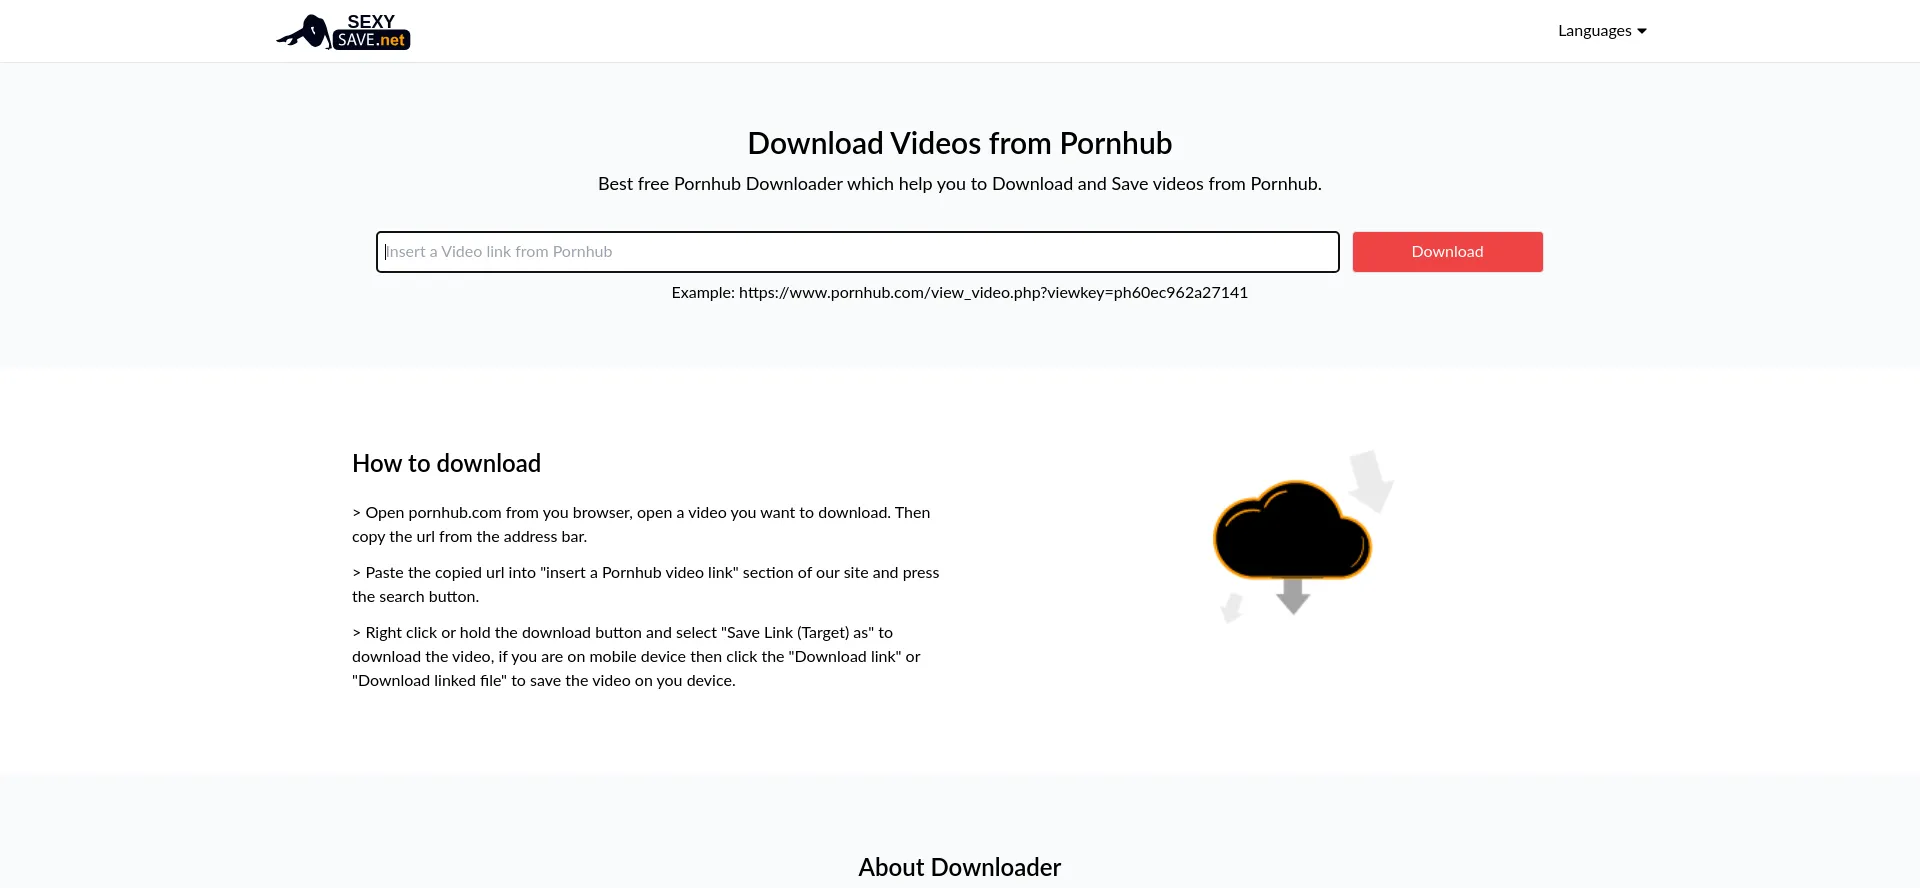The height and width of the screenshot is (888, 1920).
Task: Click the 'About Downloader' heading
Action: [960, 868]
